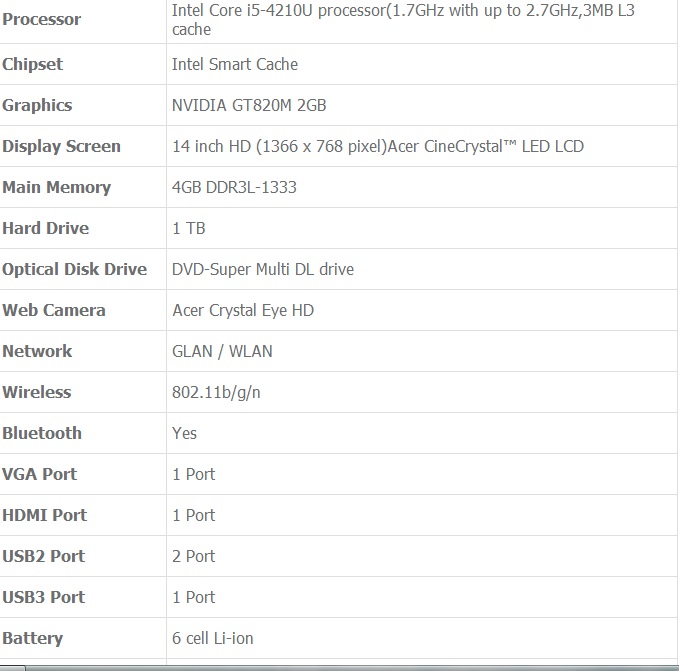Click the VGA Port label

39,474
